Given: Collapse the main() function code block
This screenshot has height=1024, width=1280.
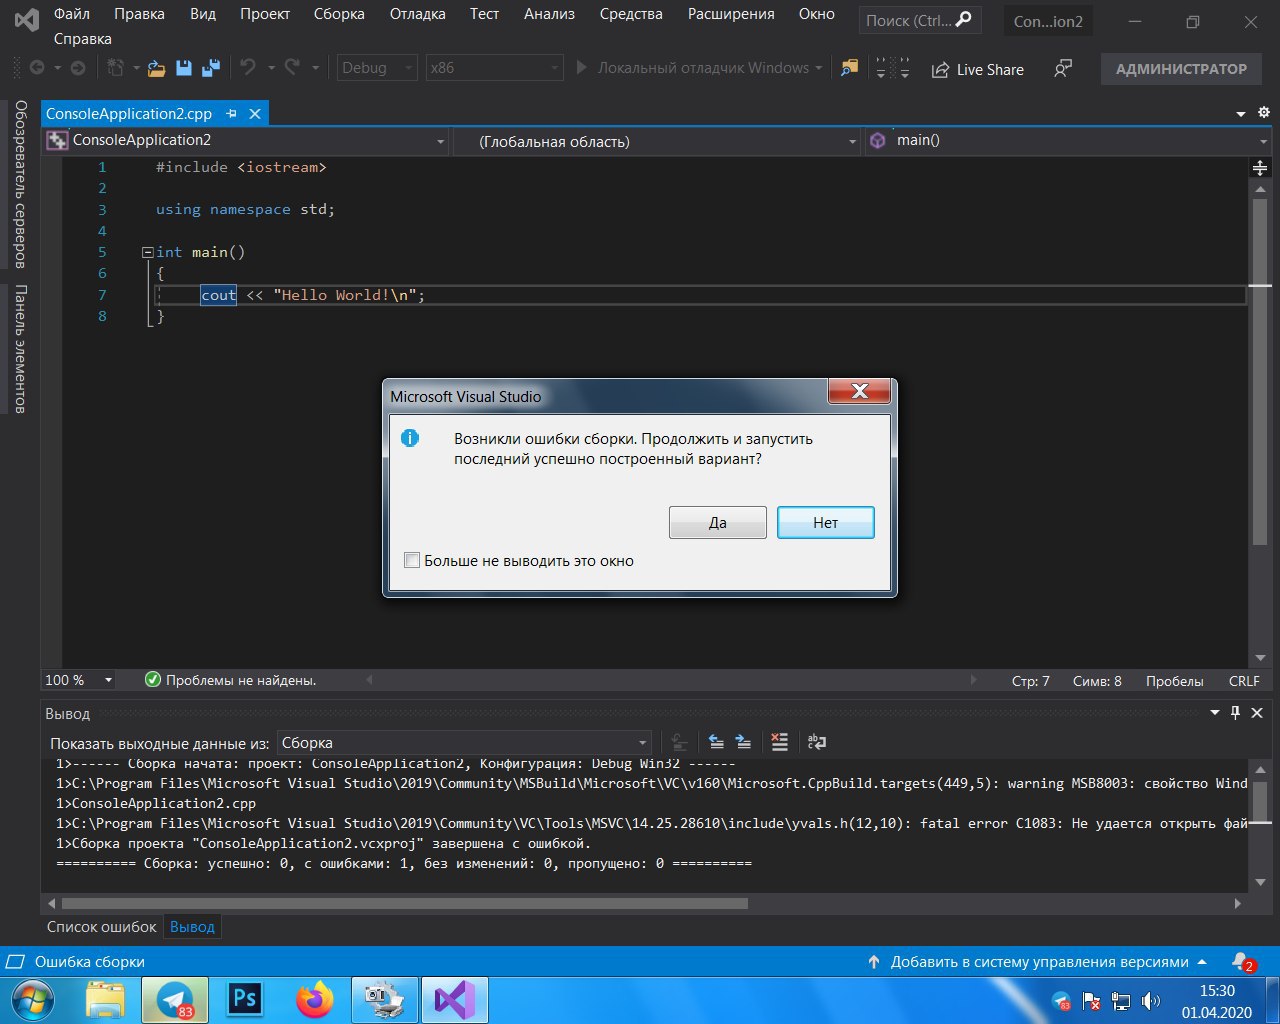Looking at the screenshot, I should click(148, 252).
